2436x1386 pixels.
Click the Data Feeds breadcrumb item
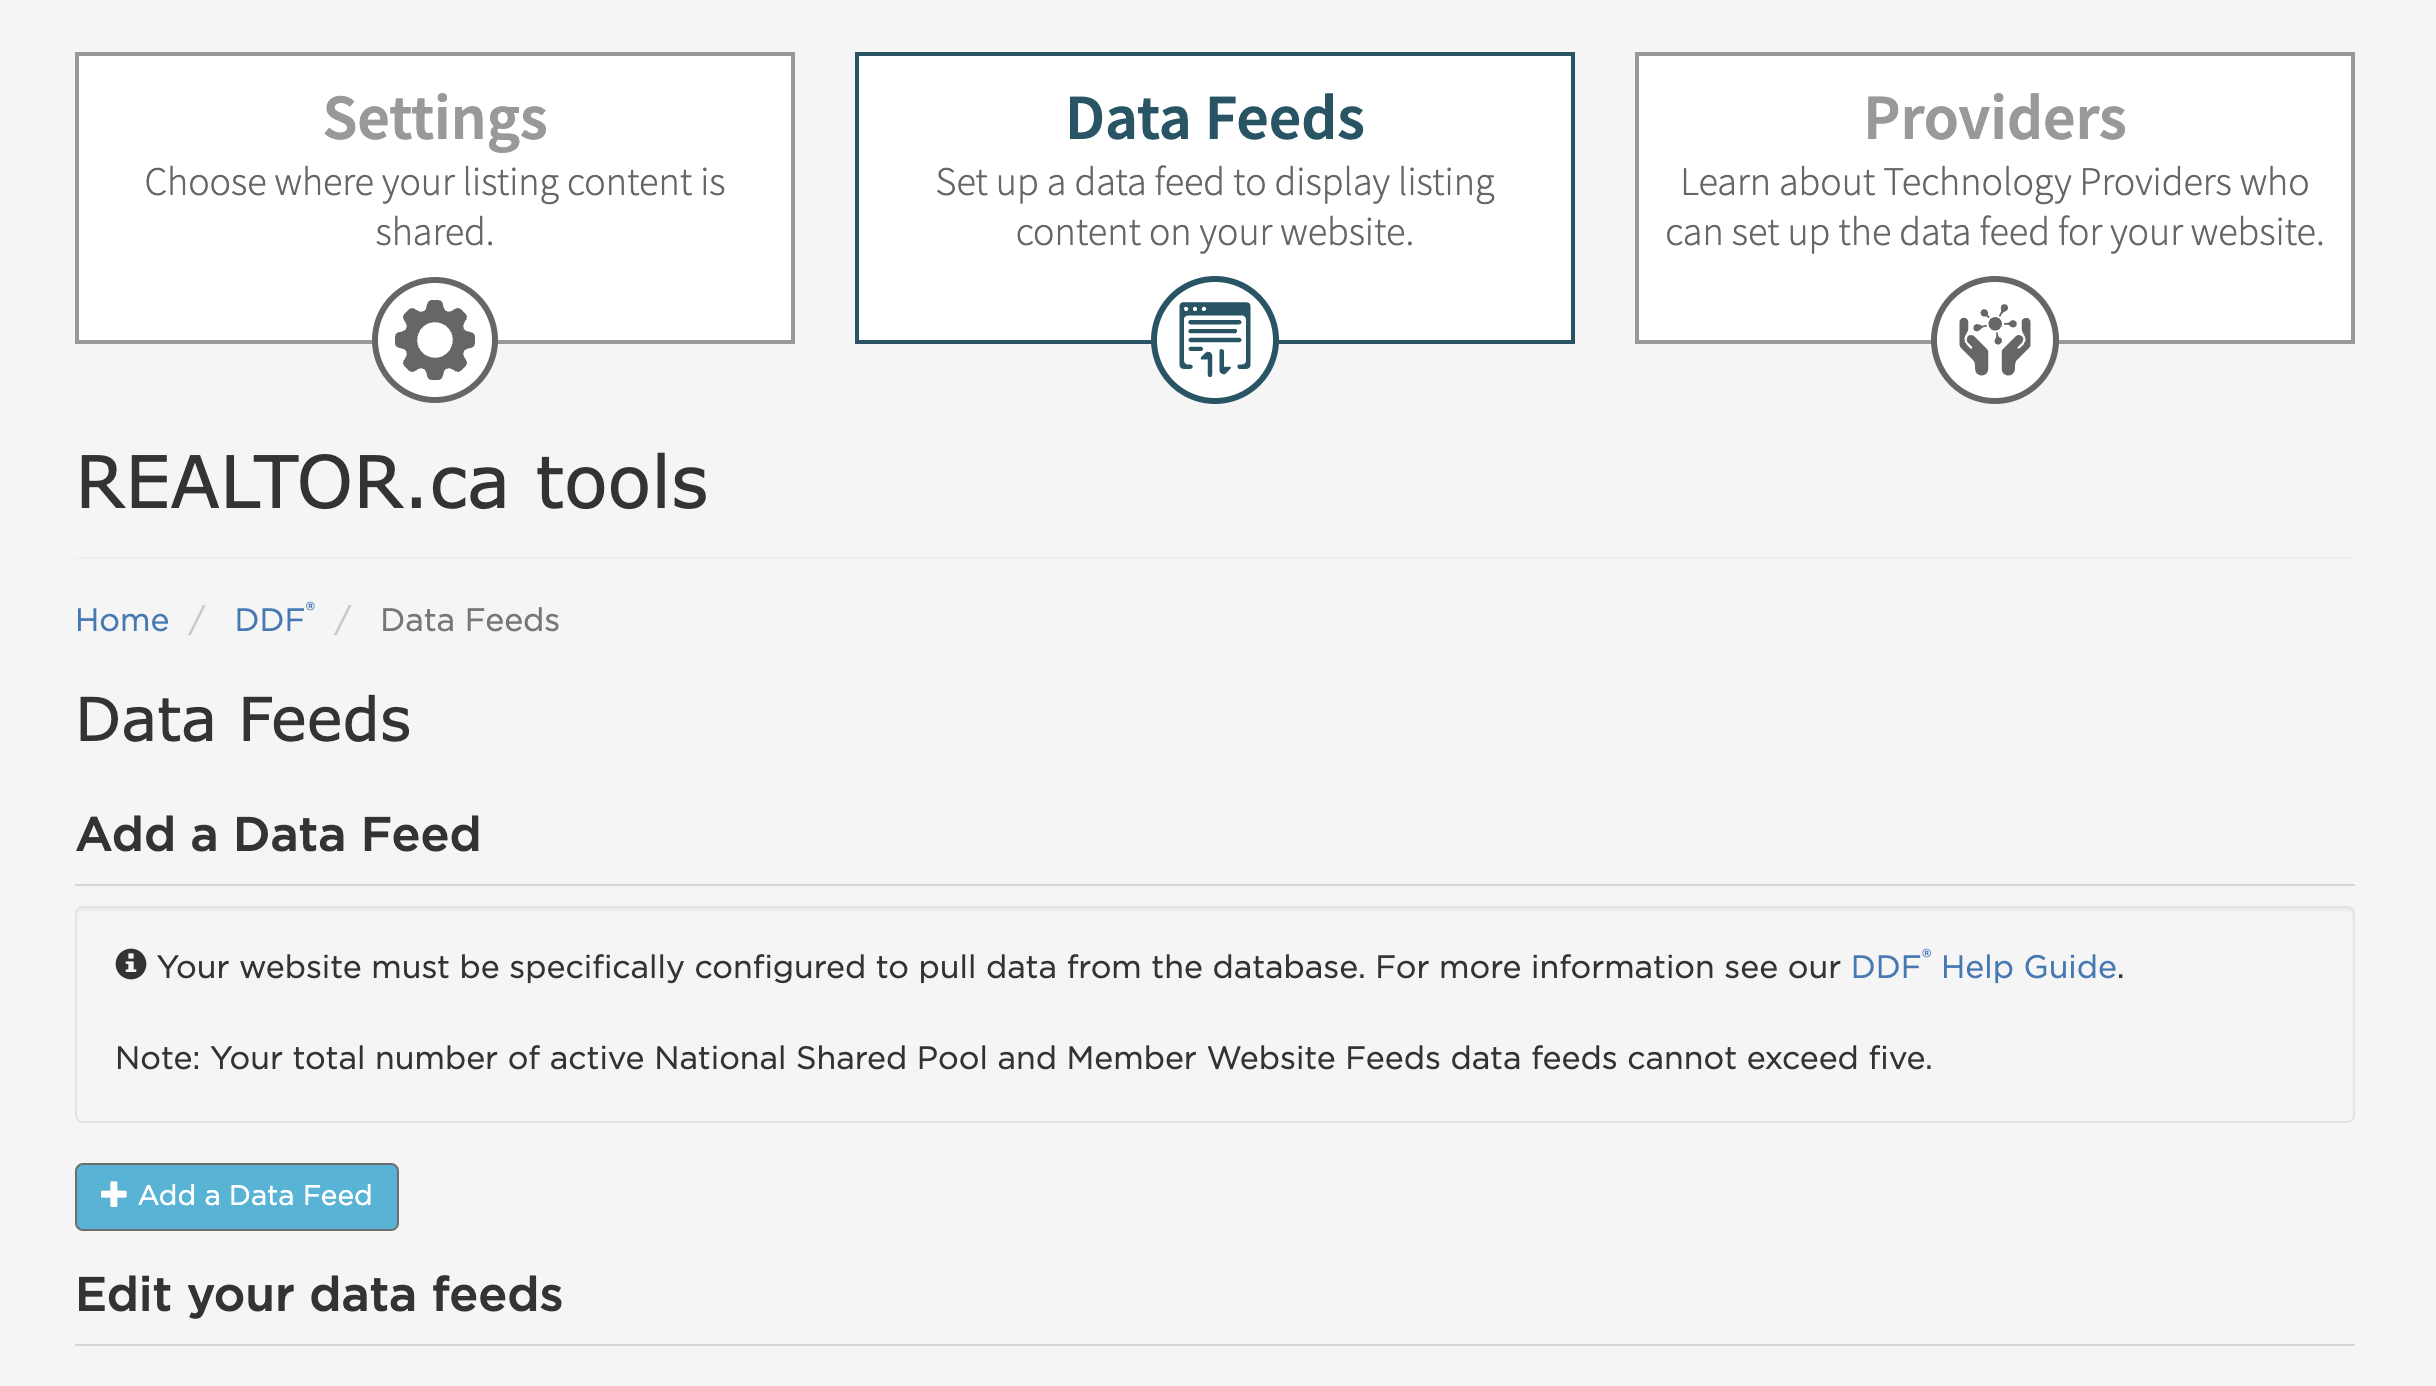(469, 619)
